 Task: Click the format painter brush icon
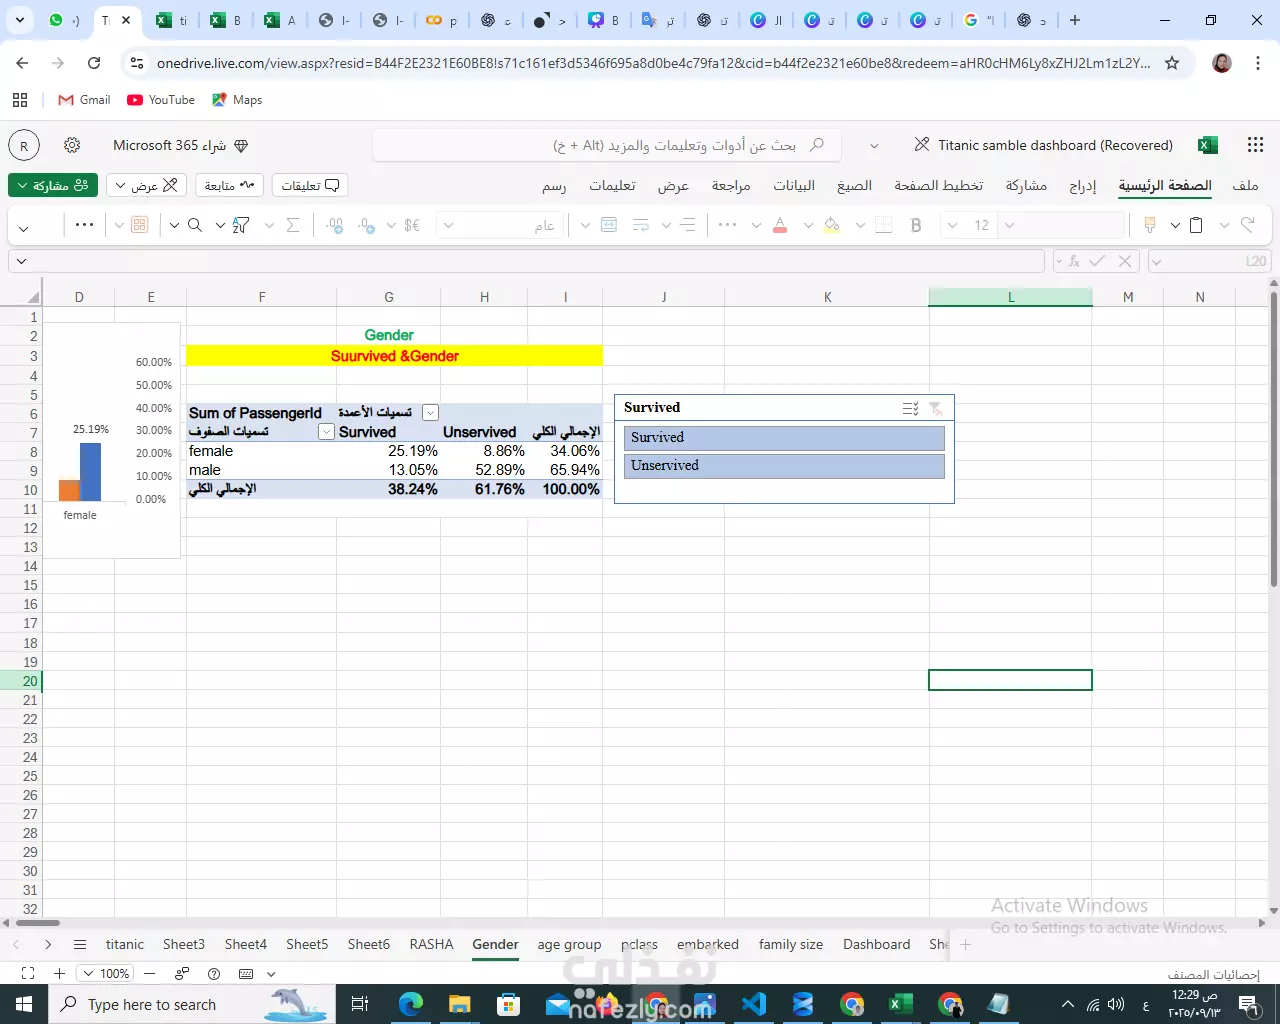click(1150, 225)
